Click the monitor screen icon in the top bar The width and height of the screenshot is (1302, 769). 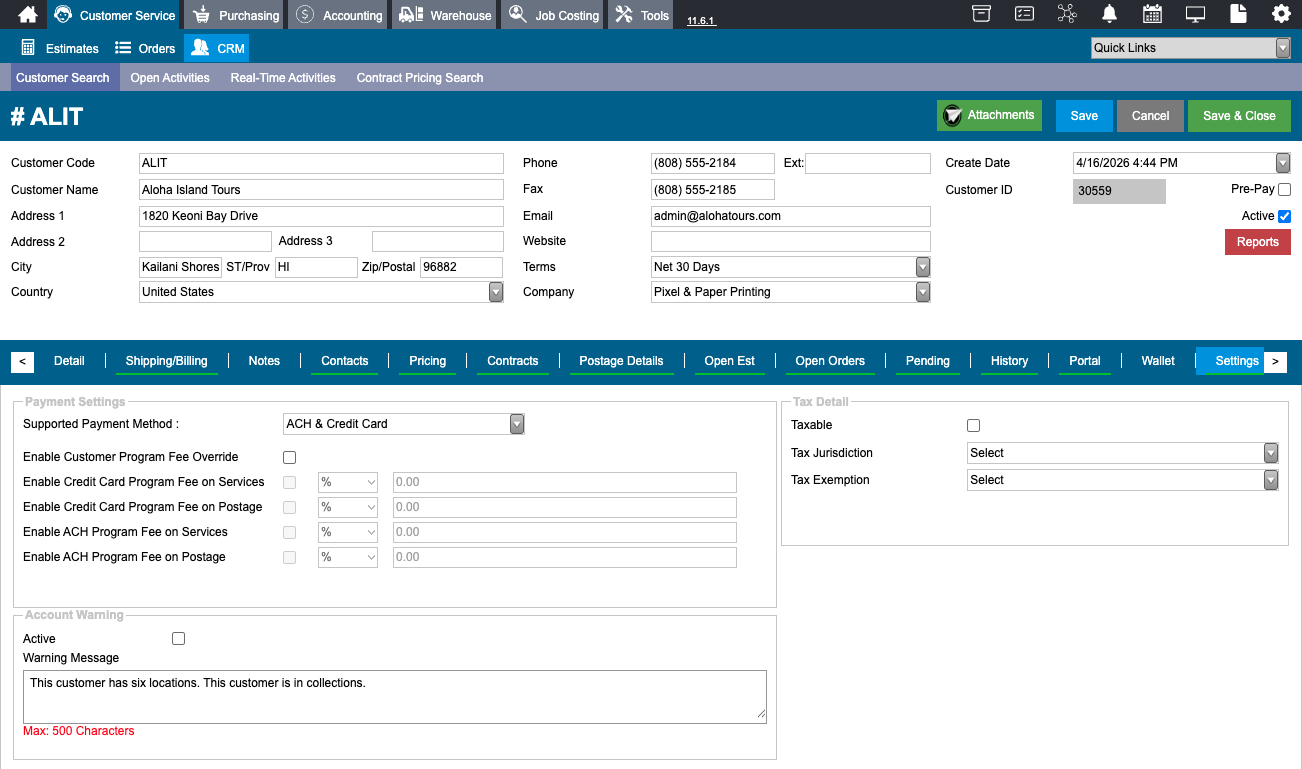point(1195,14)
